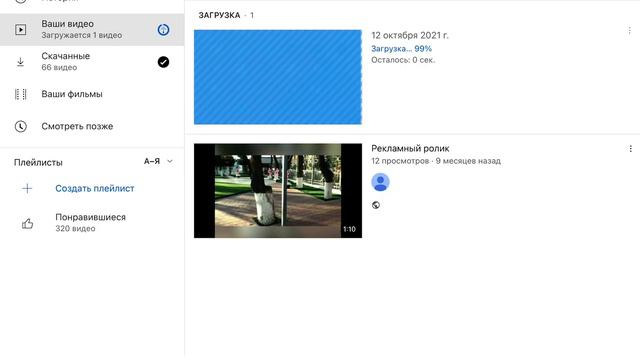This screenshot has height=360, width=640.
Task: Open the three-dot menu for the uploading video
Action: [629, 31]
